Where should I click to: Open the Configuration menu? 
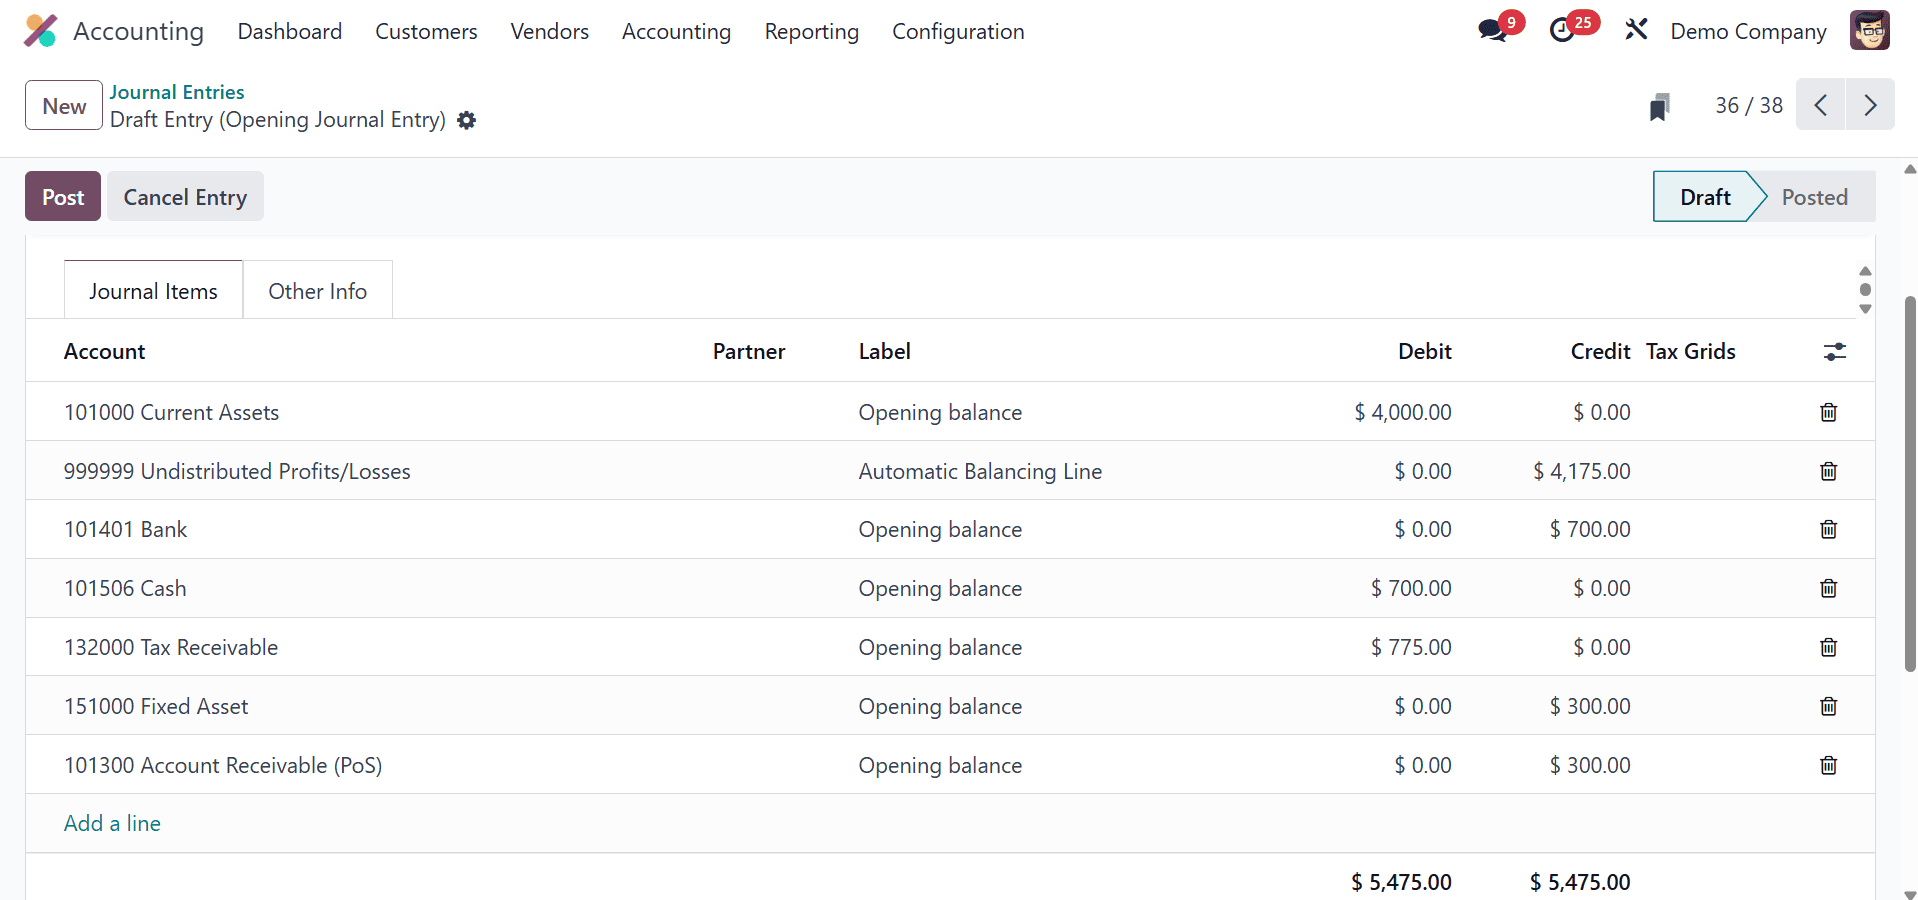click(x=958, y=32)
